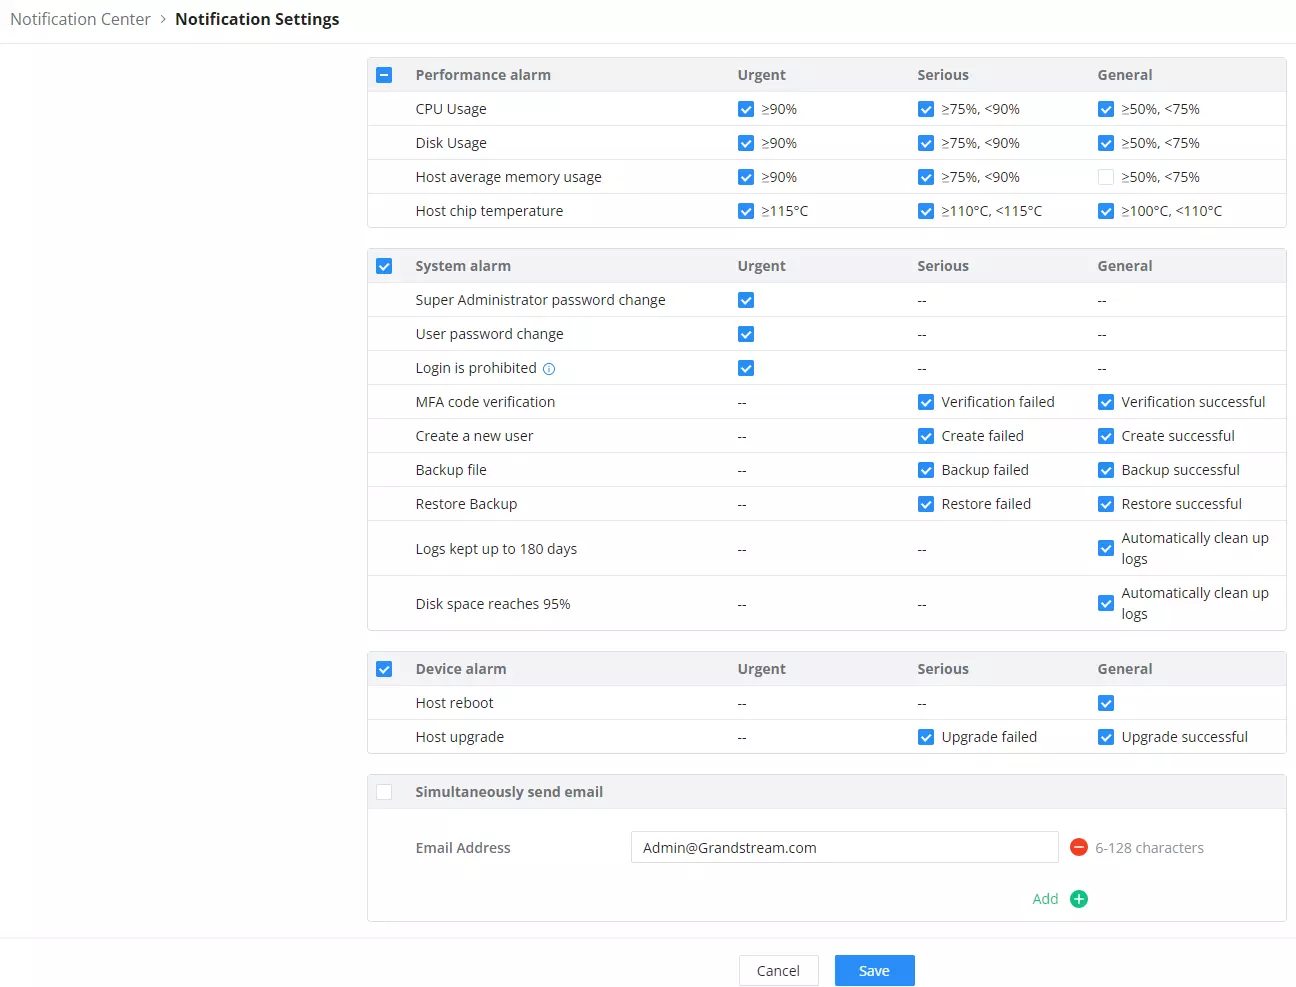Click the Create a new user row label
1296x987 pixels.
tap(474, 436)
